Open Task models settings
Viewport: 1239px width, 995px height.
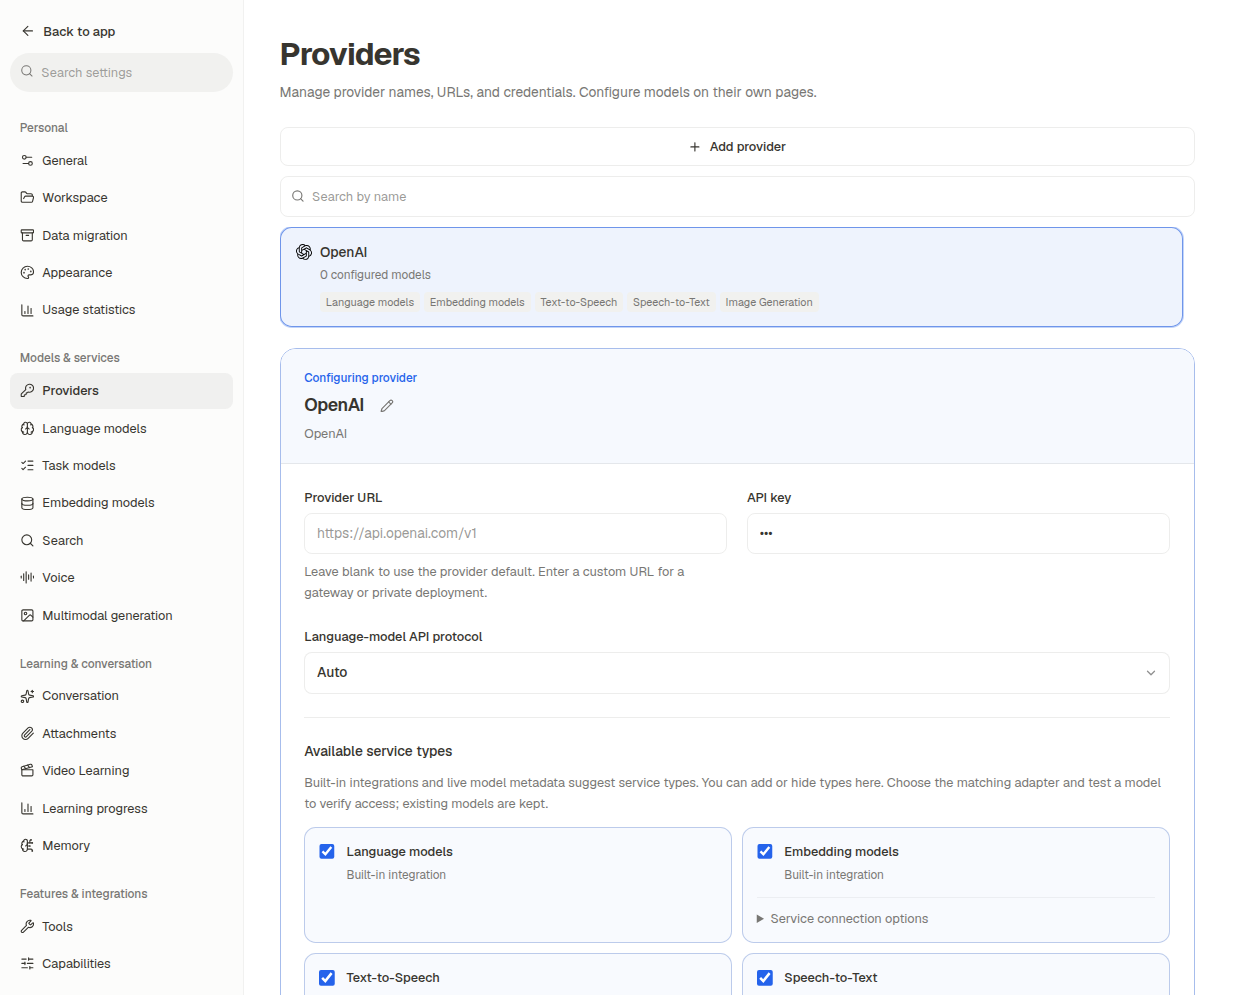121,465
